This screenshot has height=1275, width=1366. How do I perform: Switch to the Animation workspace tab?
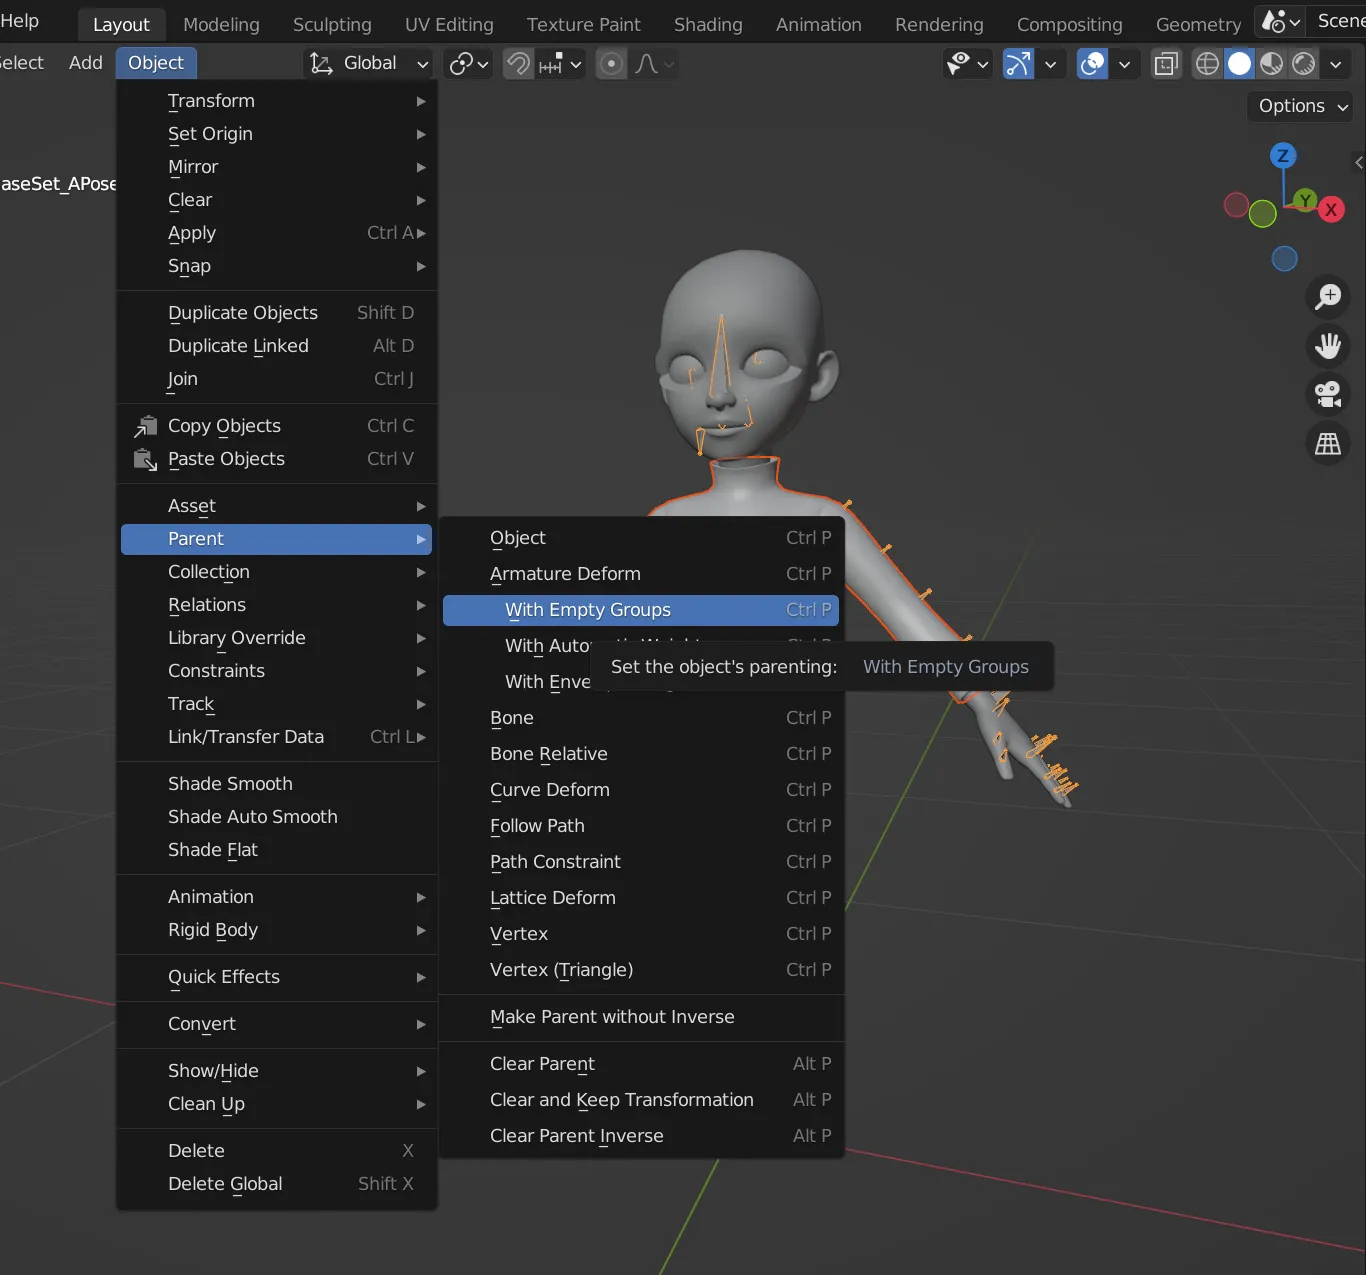point(819,24)
